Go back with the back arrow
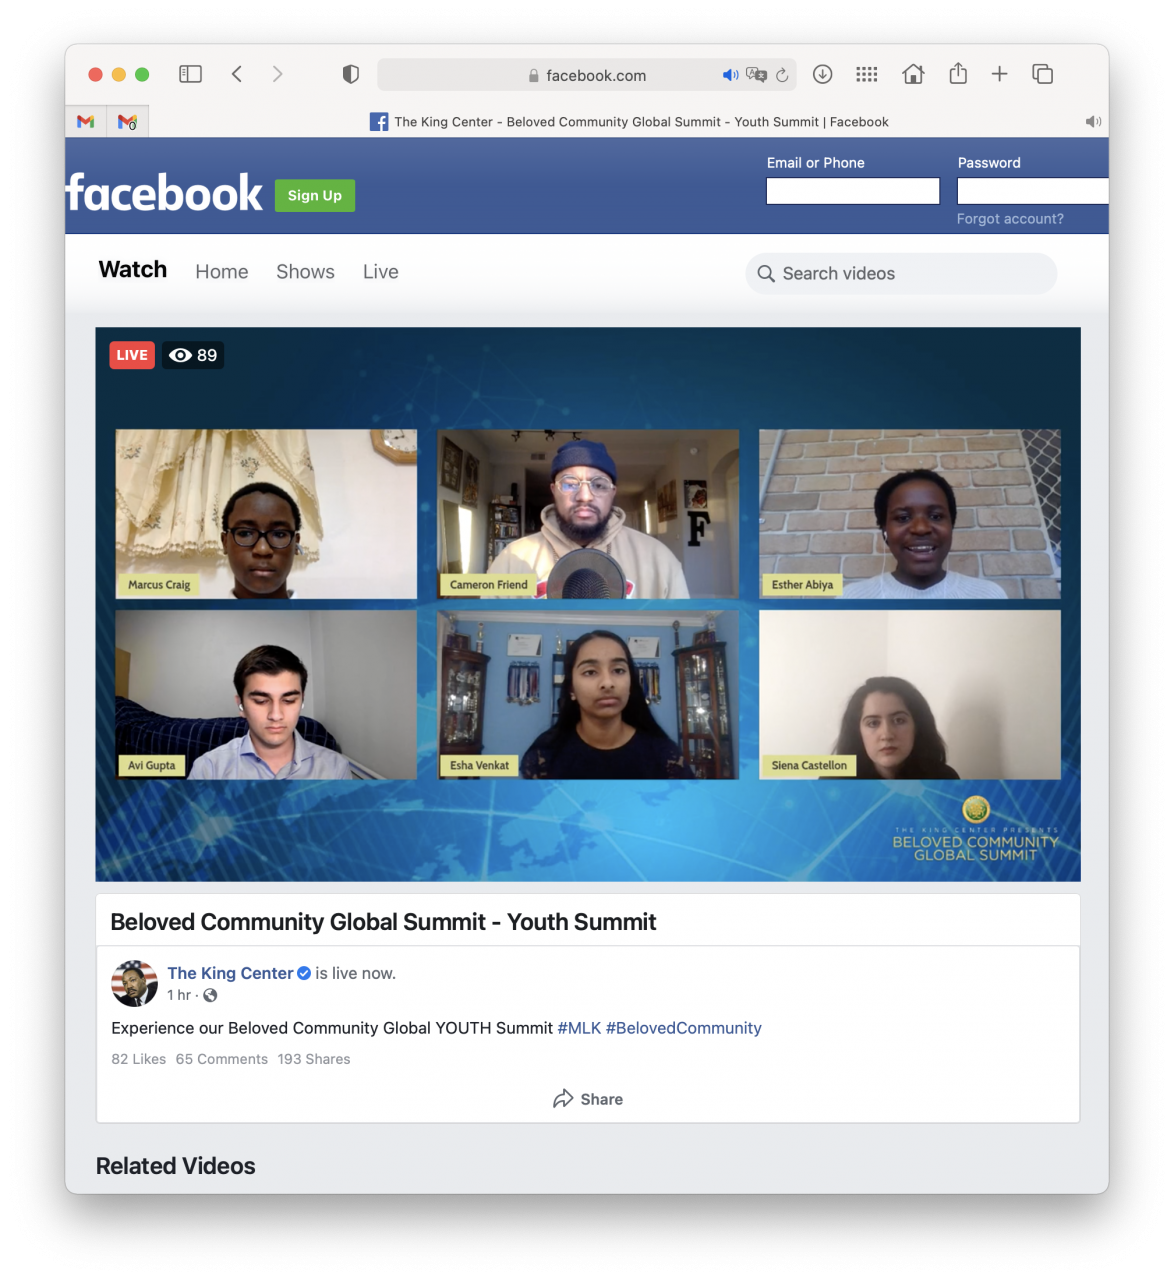Screen dimensions: 1174x1280 [x=237, y=74]
